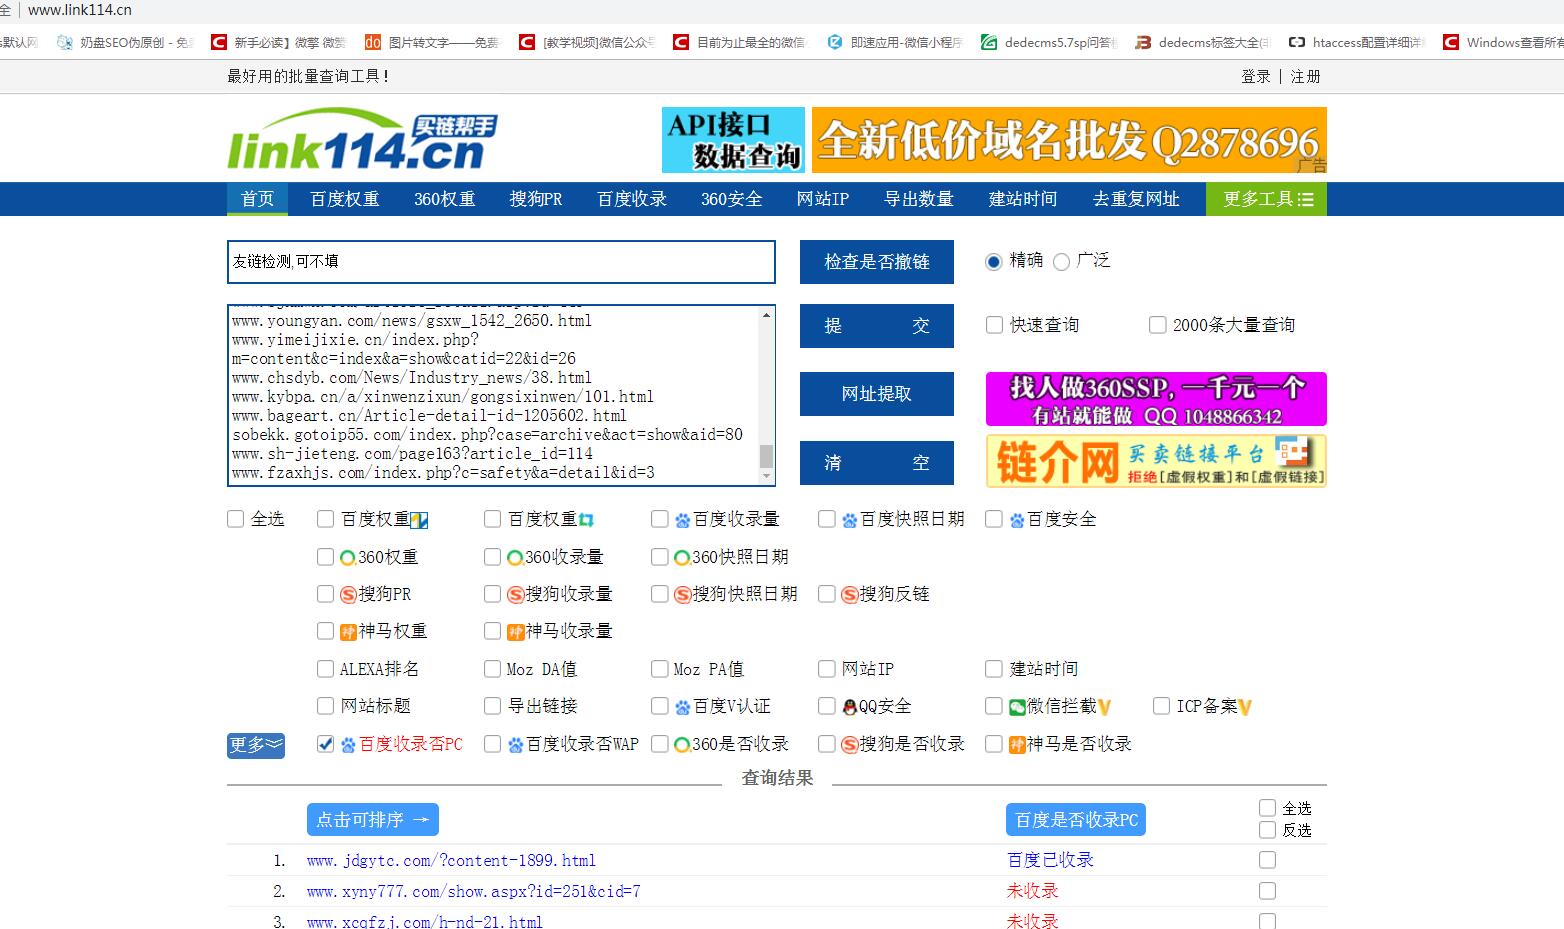The image size is (1564, 929).
Task: Switch to the 网站IP navigation tab
Action: (822, 199)
